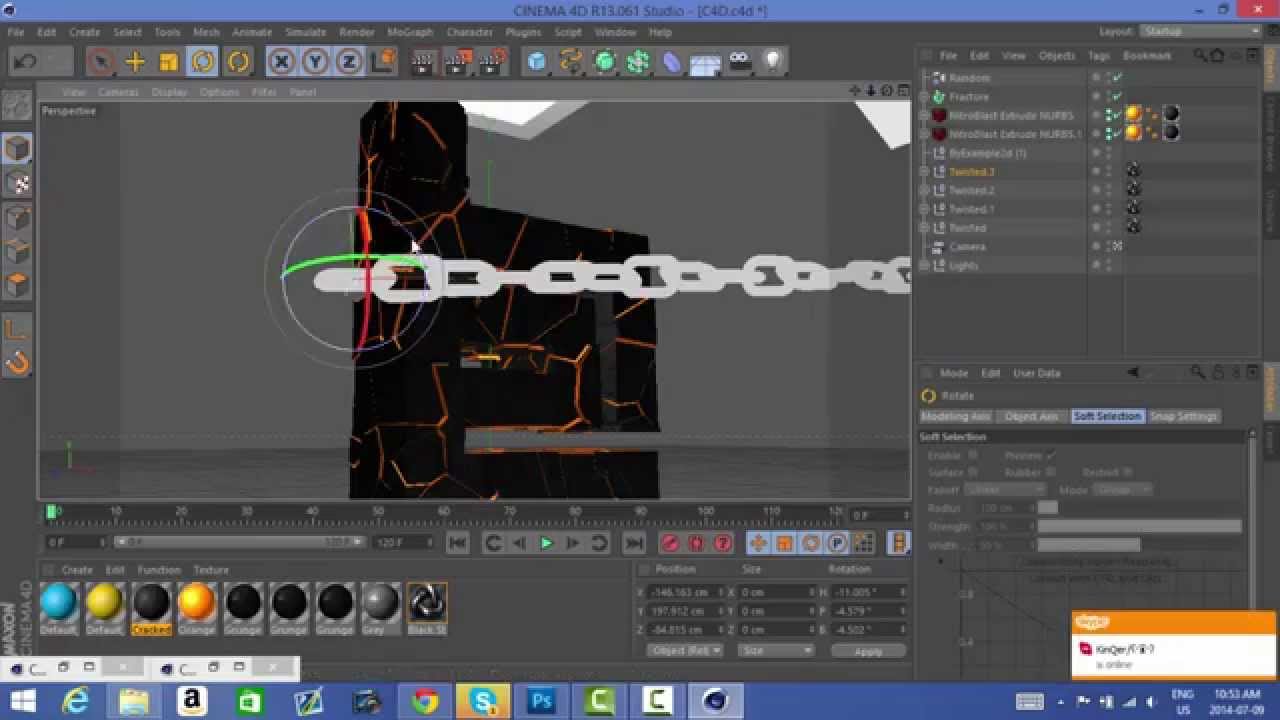
Task: Click the spline pen icon
Action: [571, 62]
